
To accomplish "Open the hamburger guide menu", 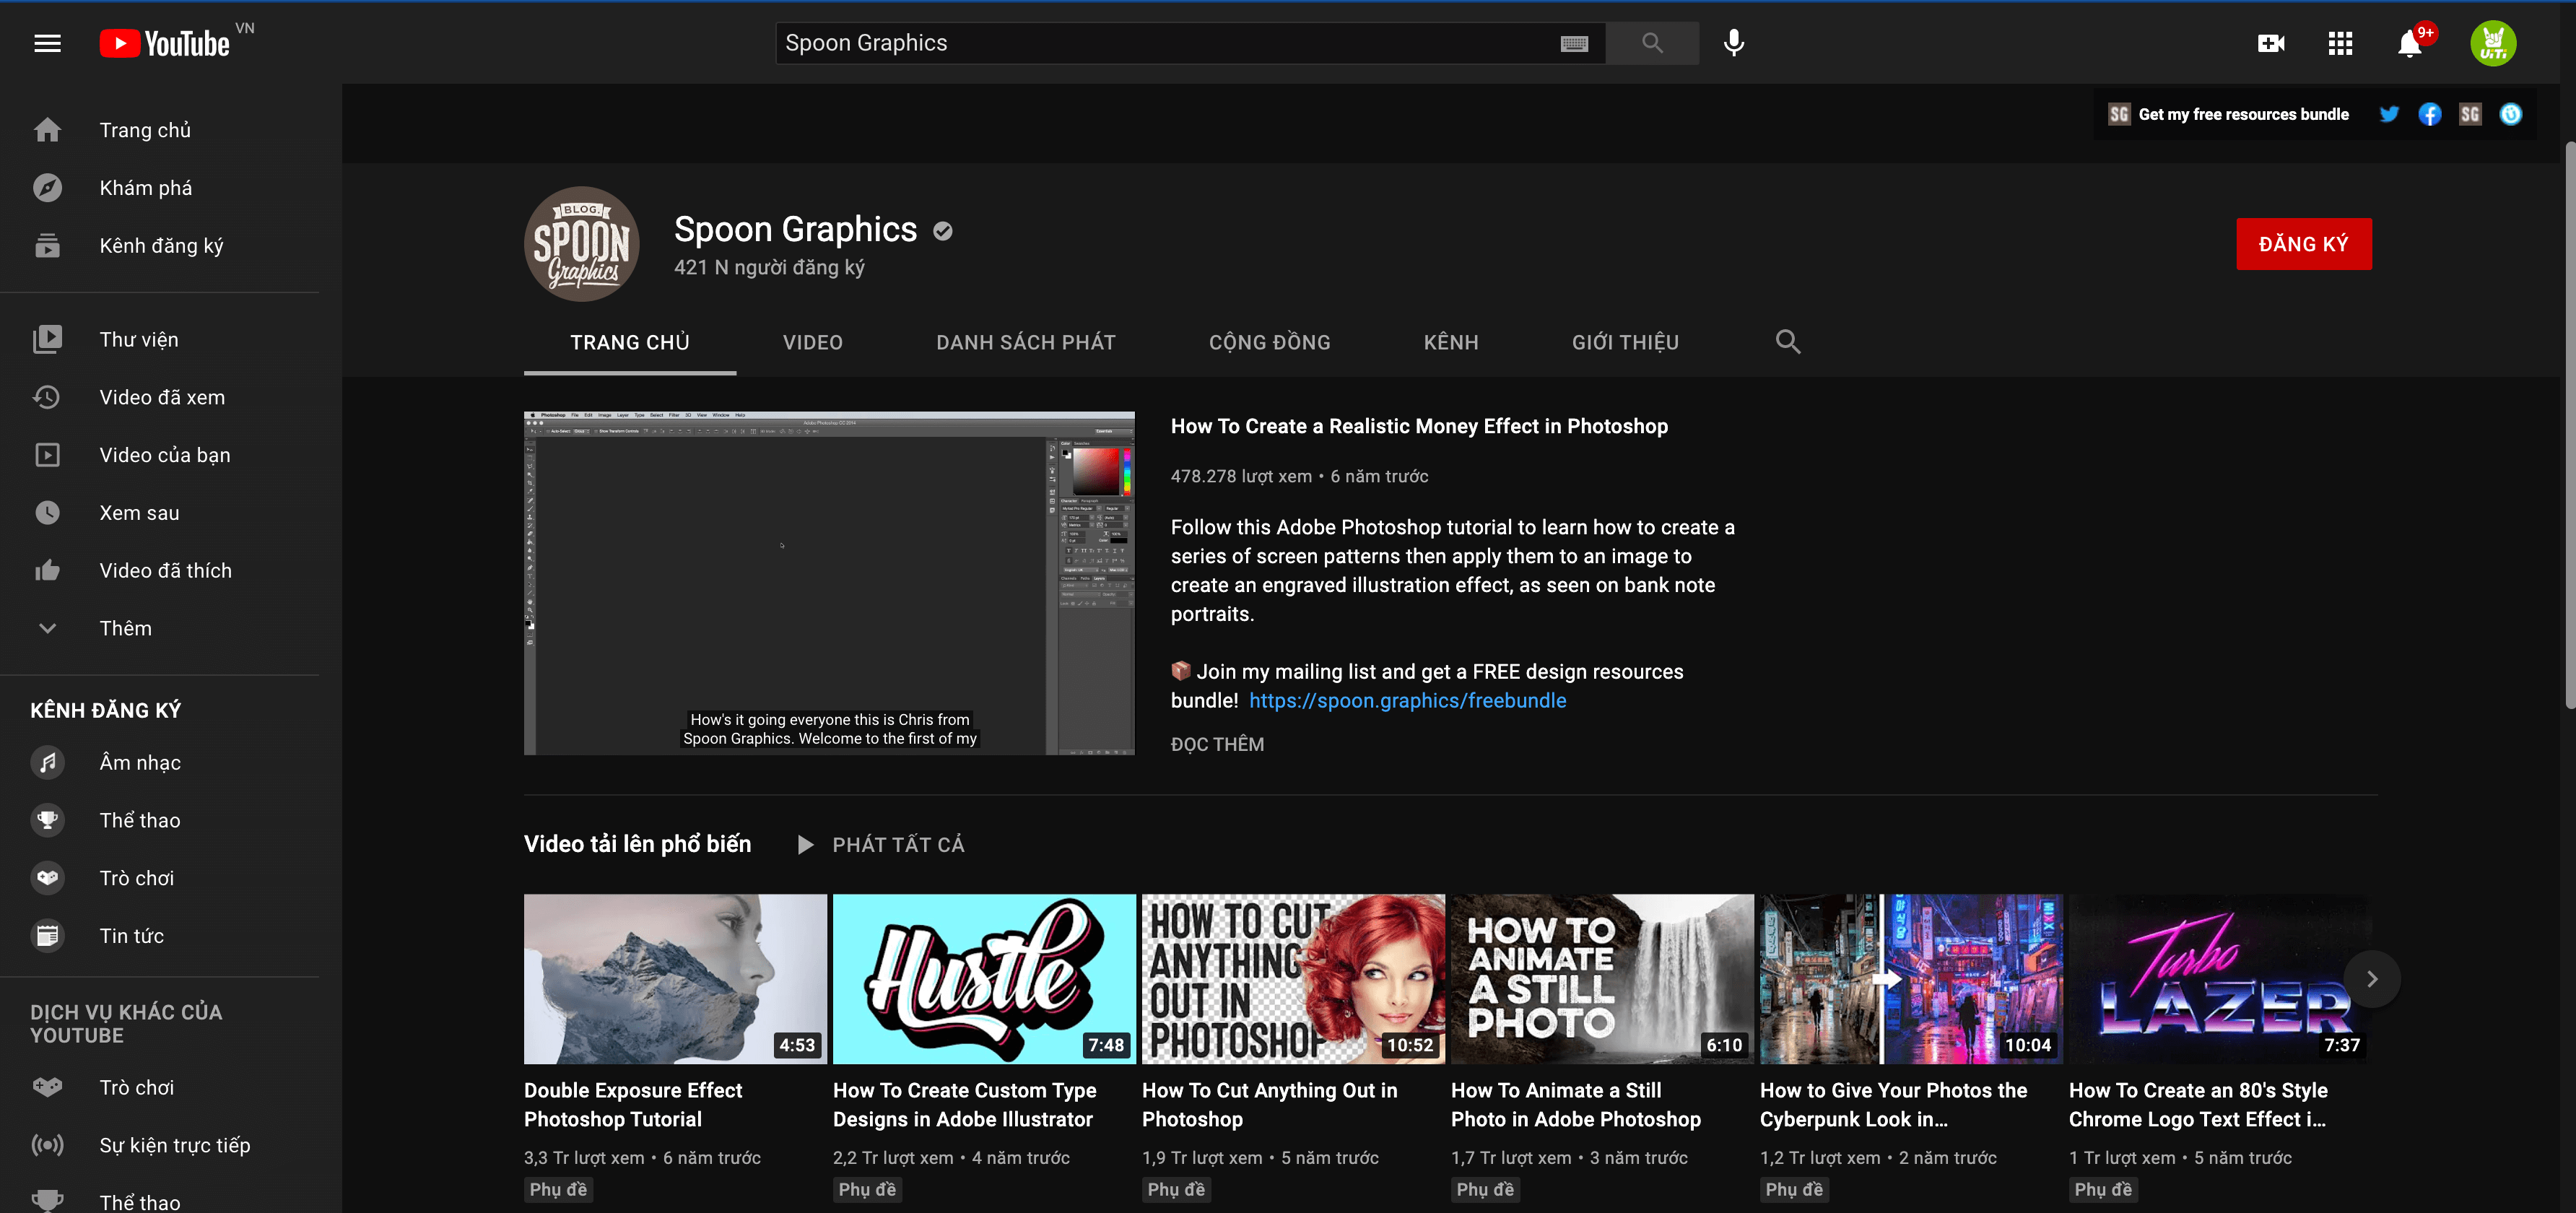I will click(x=47, y=43).
